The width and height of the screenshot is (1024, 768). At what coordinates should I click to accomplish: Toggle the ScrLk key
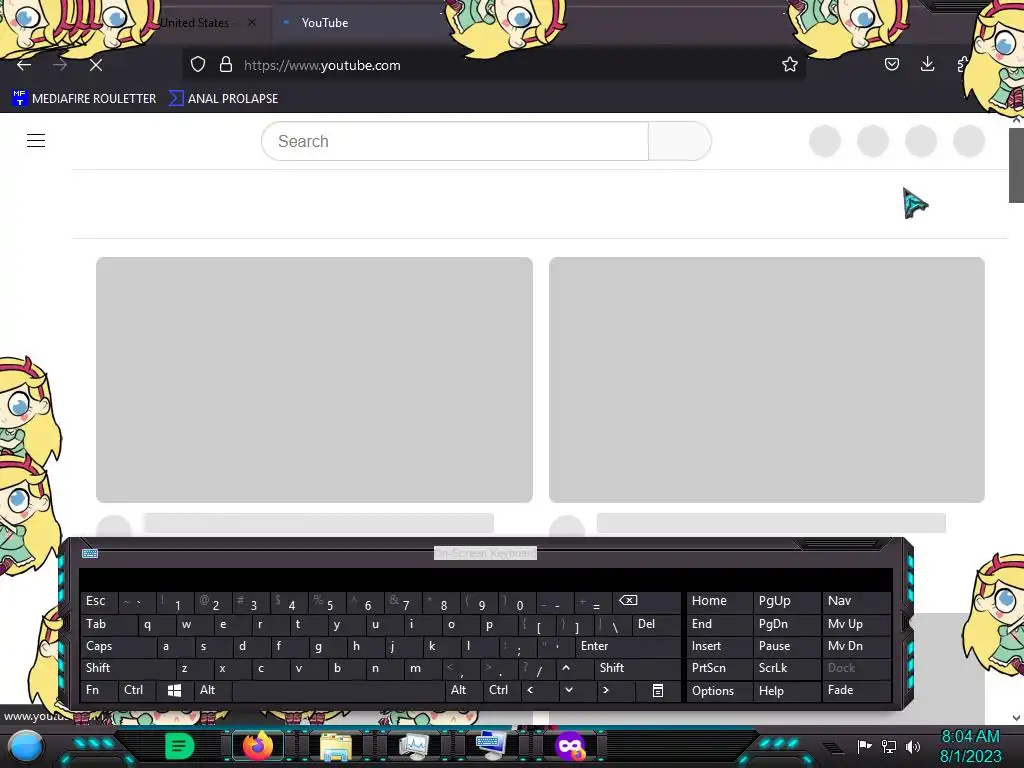786,668
